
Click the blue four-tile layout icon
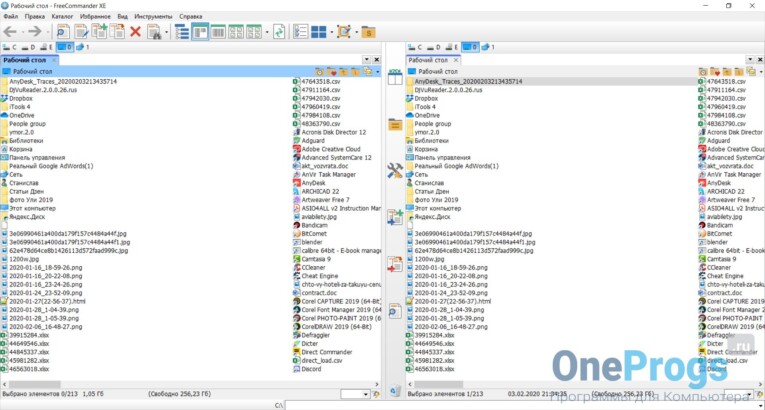[x=319, y=32]
